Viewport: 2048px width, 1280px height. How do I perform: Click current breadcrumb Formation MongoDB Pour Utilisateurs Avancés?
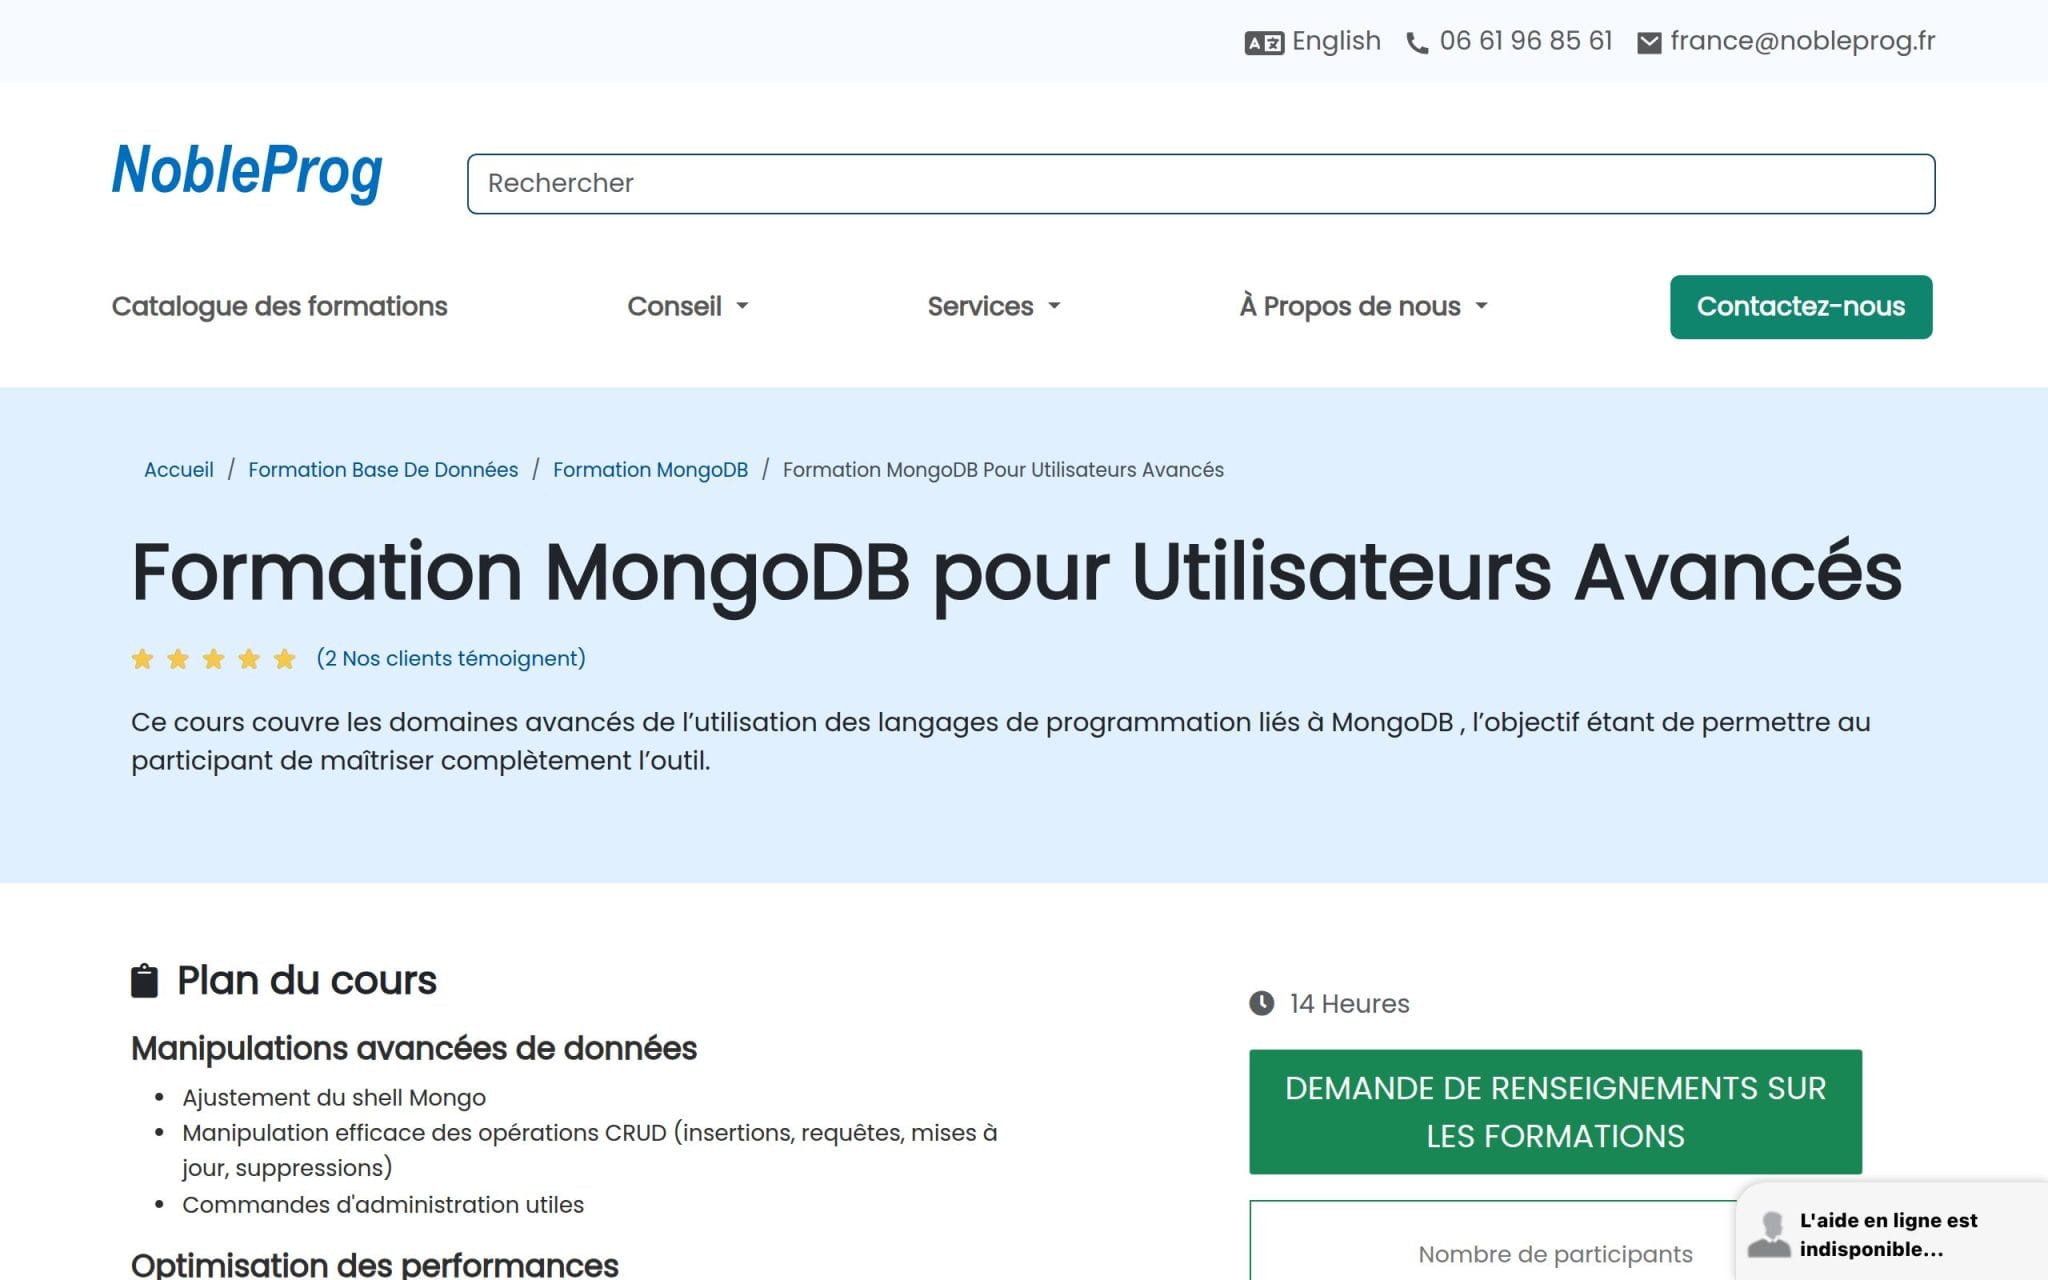click(1003, 470)
